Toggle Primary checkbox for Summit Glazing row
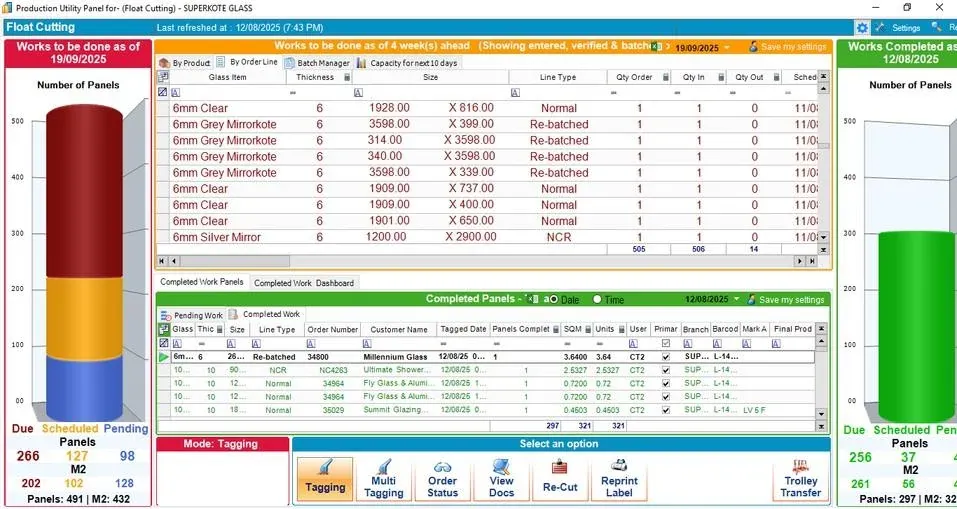This screenshot has width=957, height=509. (x=666, y=411)
